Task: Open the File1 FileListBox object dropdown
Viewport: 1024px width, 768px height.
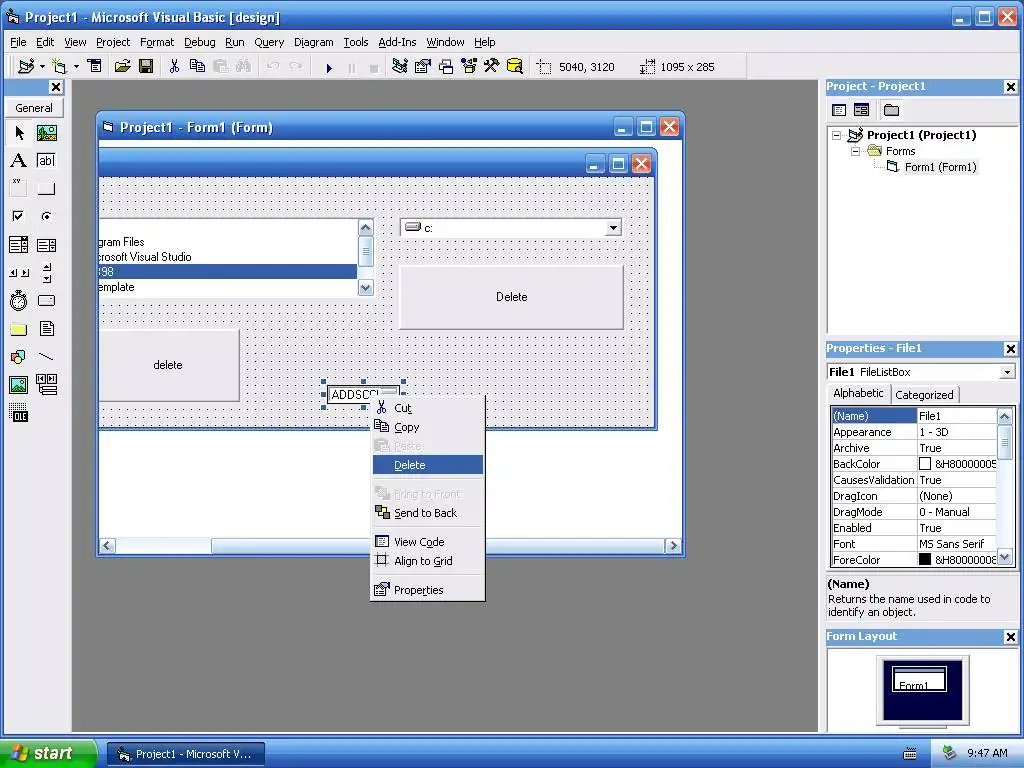Action: [1007, 372]
